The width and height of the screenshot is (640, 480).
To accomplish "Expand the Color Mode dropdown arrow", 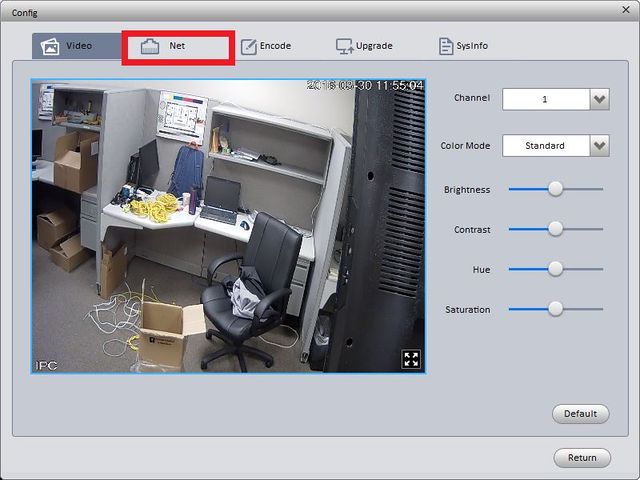I will point(600,146).
